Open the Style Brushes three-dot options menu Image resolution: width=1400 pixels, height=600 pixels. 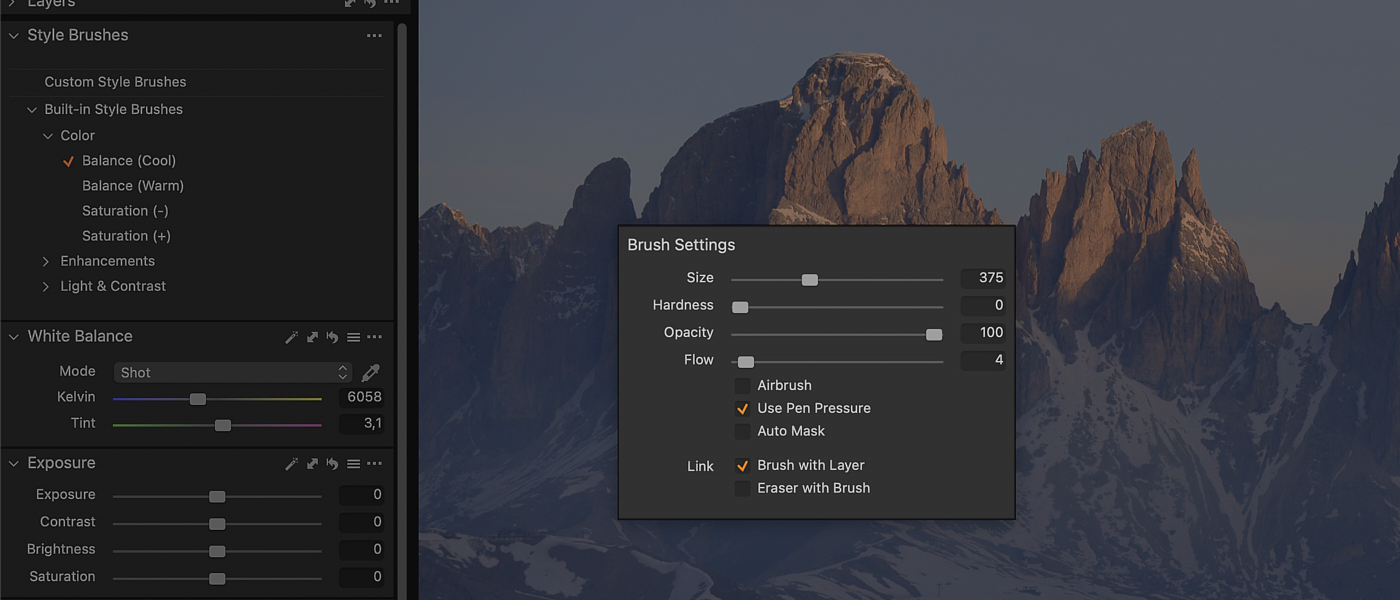[374, 36]
